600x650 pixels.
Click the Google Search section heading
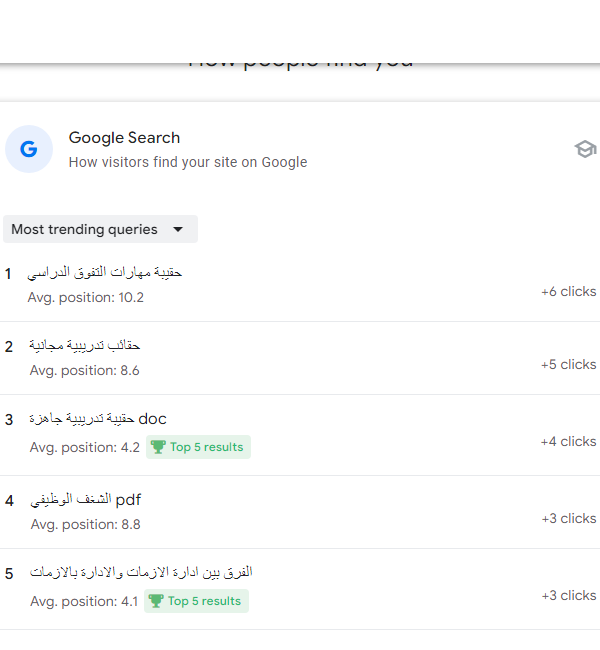[124, 138]
